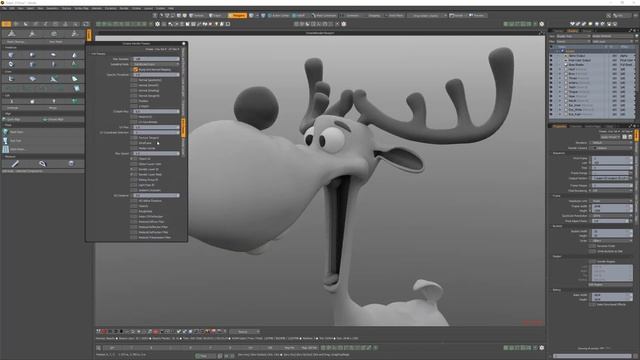This screenshot has height=360, width=640.
Task: Select the sphere primitive tool
Action: click(32, 55)
